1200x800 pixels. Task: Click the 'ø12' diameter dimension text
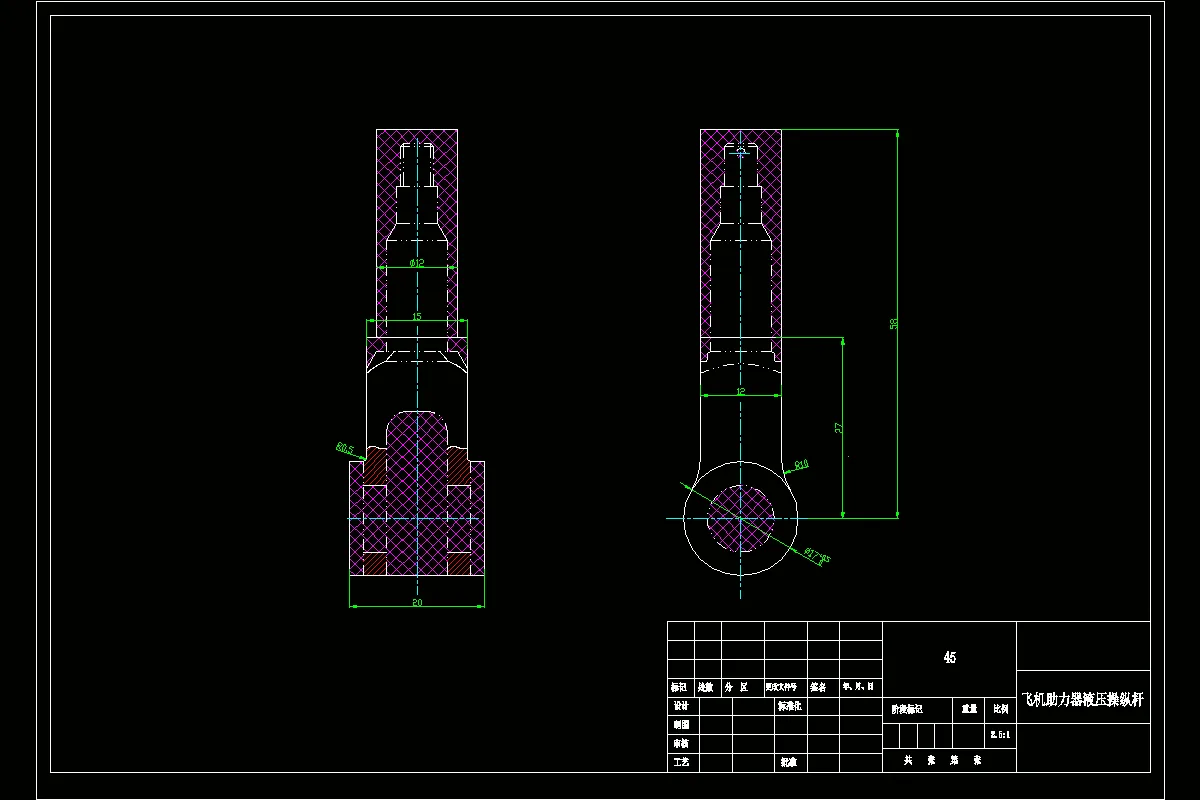coord(417,263)
